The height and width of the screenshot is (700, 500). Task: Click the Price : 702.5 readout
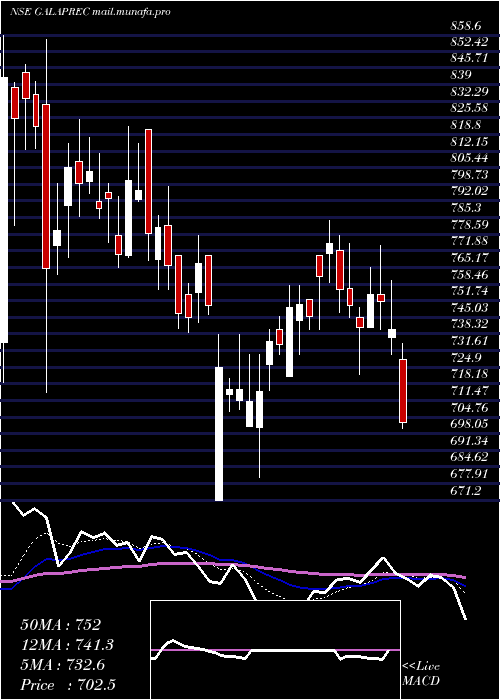70,685
